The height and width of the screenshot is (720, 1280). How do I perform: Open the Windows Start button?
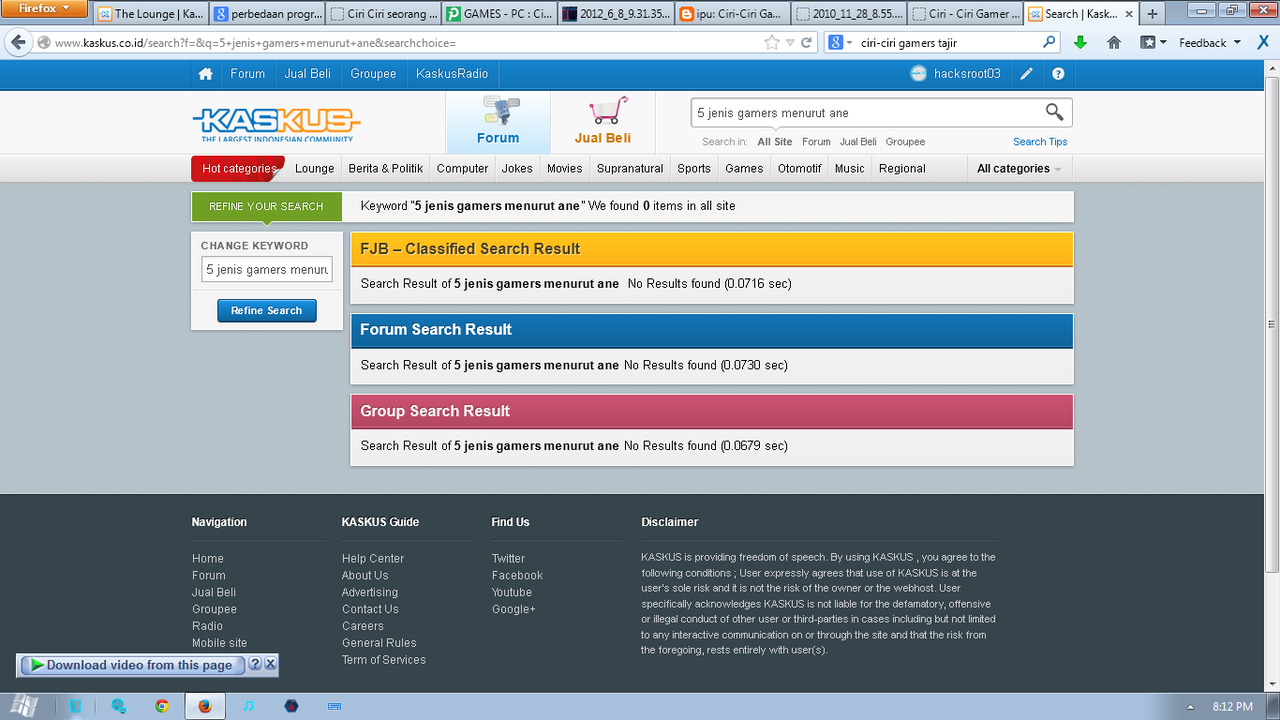(24, 706)
